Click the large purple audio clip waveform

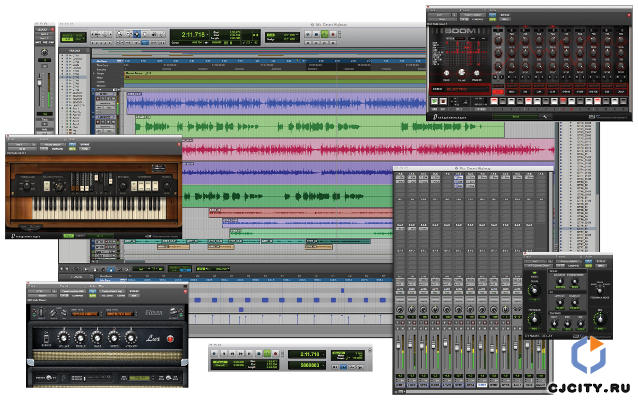[x=276, y=104]
